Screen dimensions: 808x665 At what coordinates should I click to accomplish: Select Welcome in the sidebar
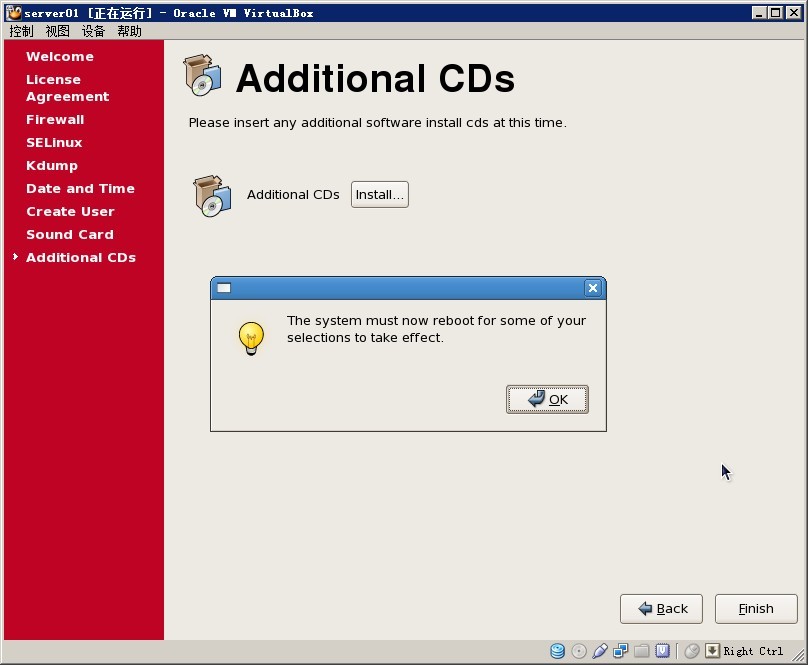pos(60,56)
